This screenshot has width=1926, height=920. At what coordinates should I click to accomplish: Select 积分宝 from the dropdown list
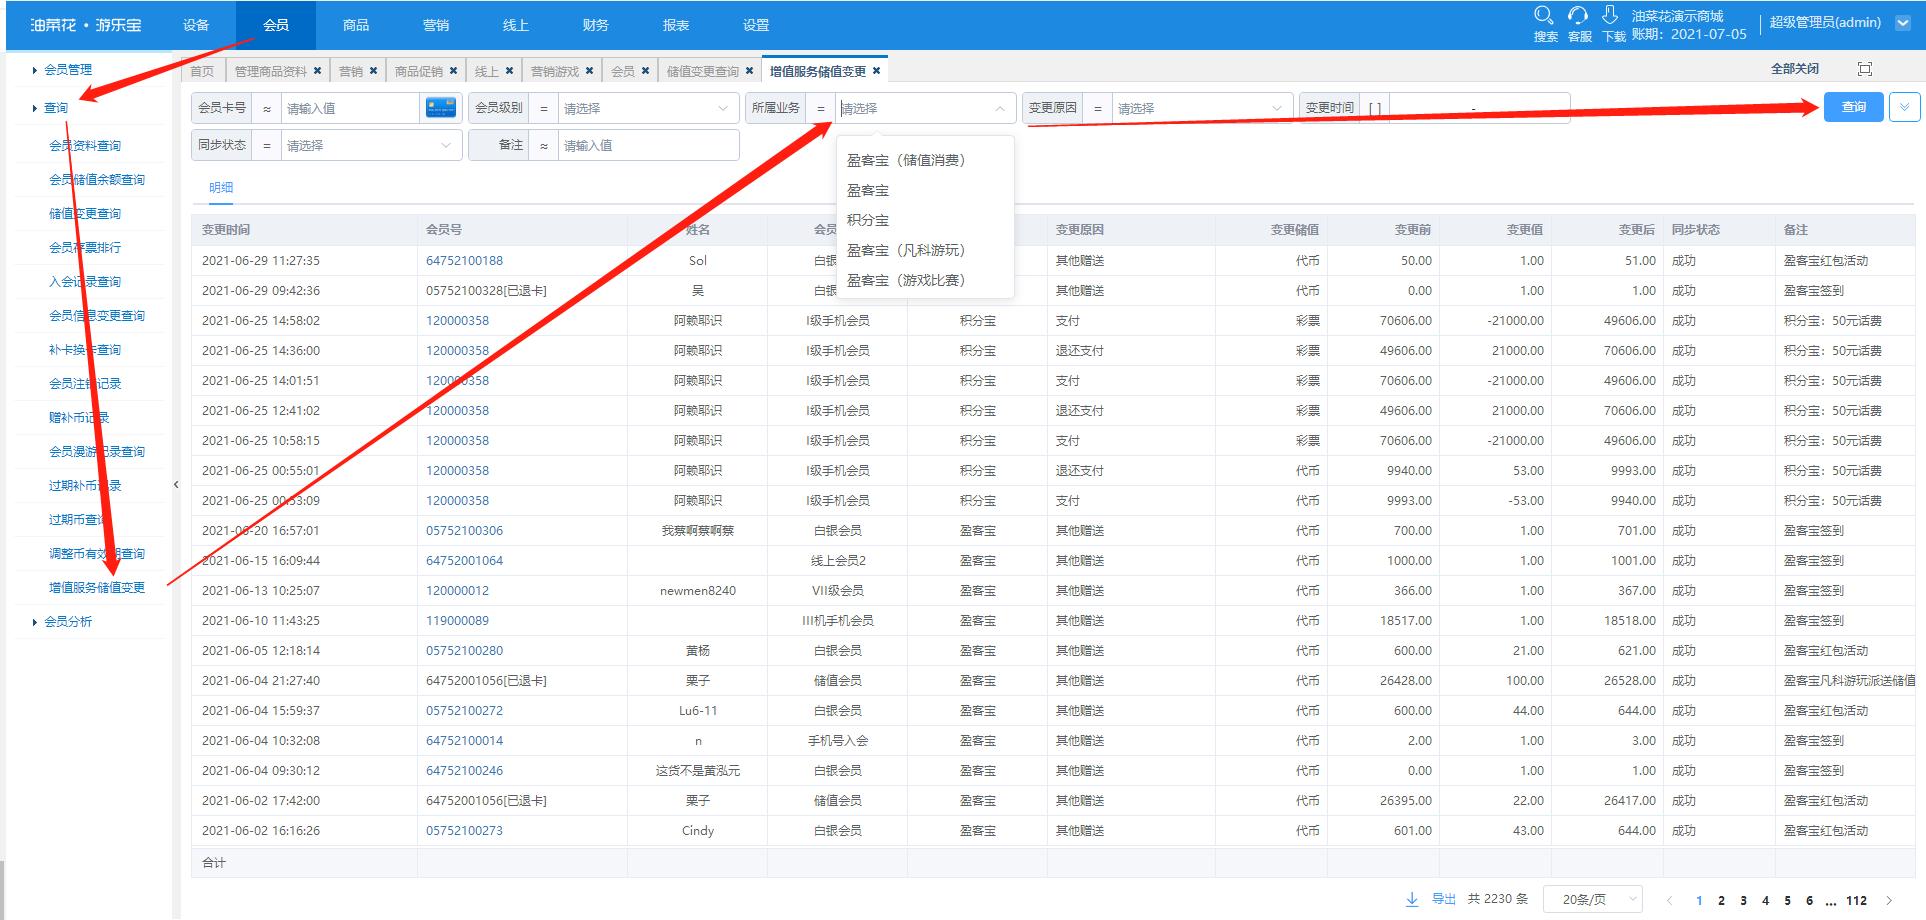click(925, 220)
